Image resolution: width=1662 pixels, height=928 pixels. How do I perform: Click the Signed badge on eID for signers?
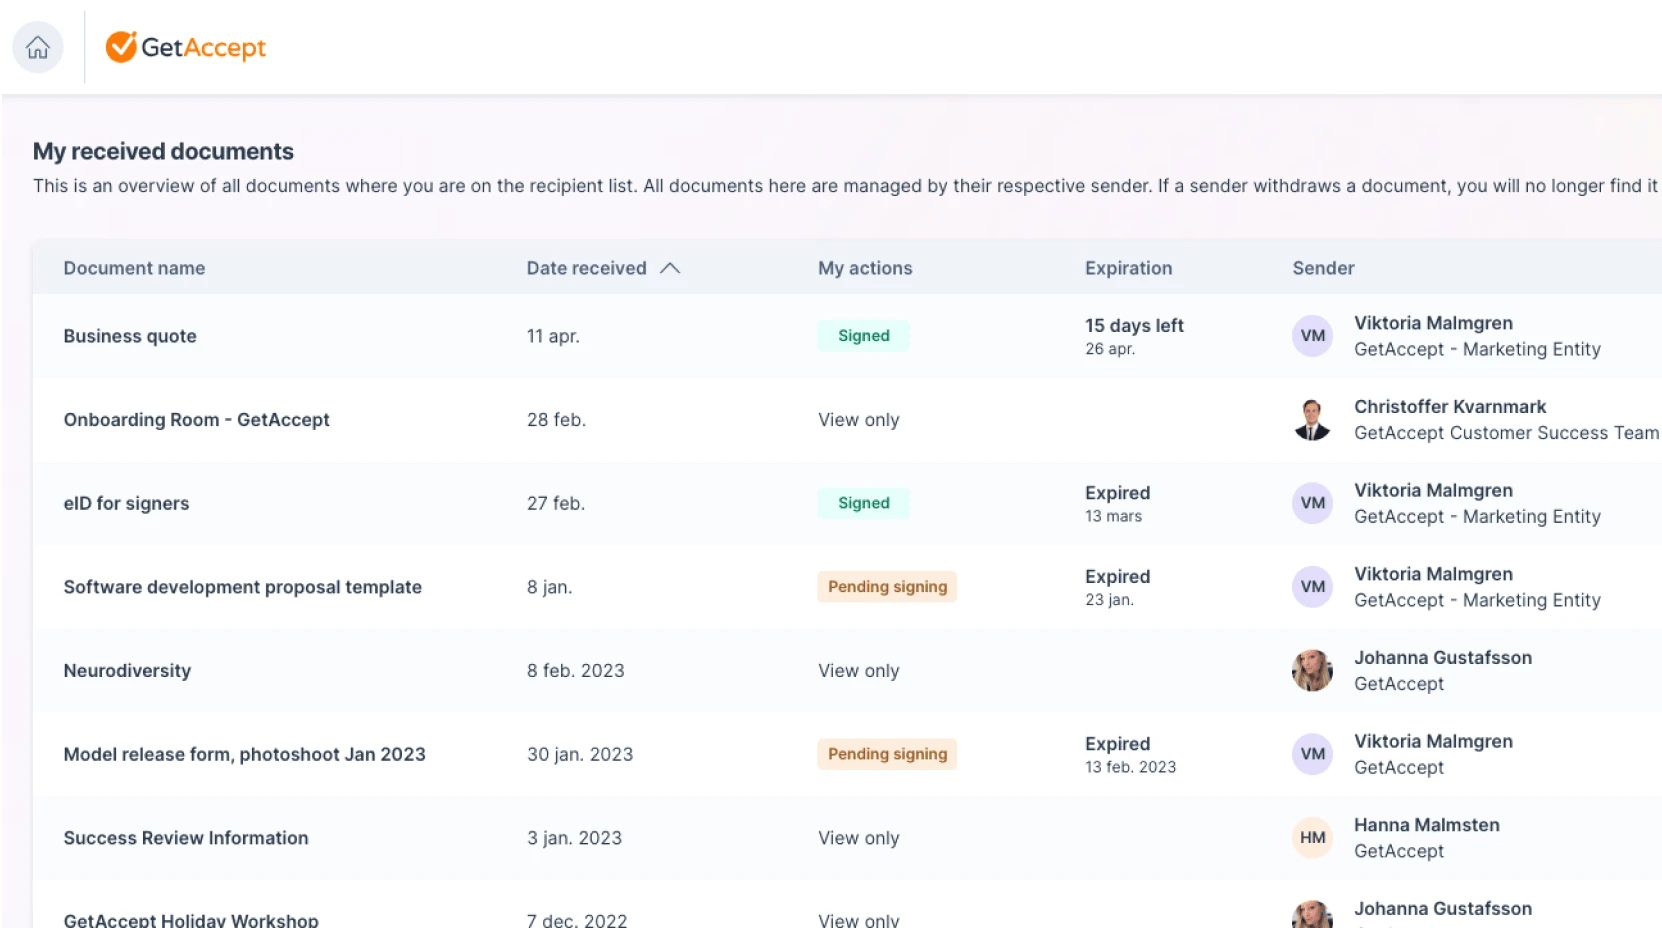pos(862,503)
